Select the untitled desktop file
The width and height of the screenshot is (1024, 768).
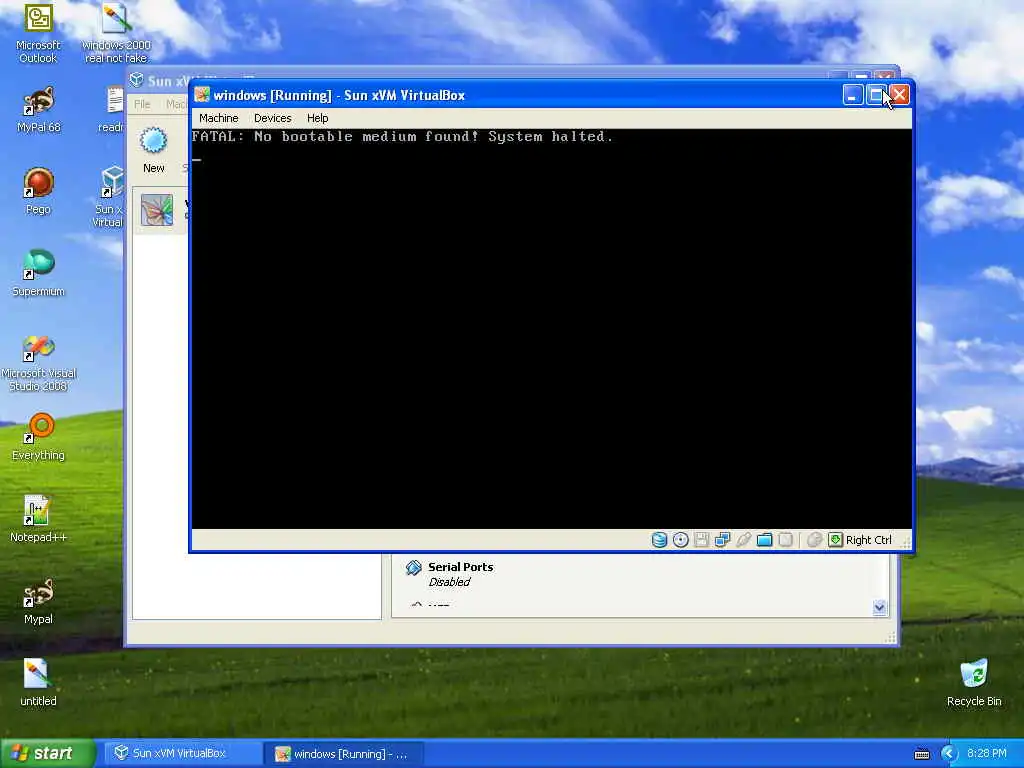[39, 682]
